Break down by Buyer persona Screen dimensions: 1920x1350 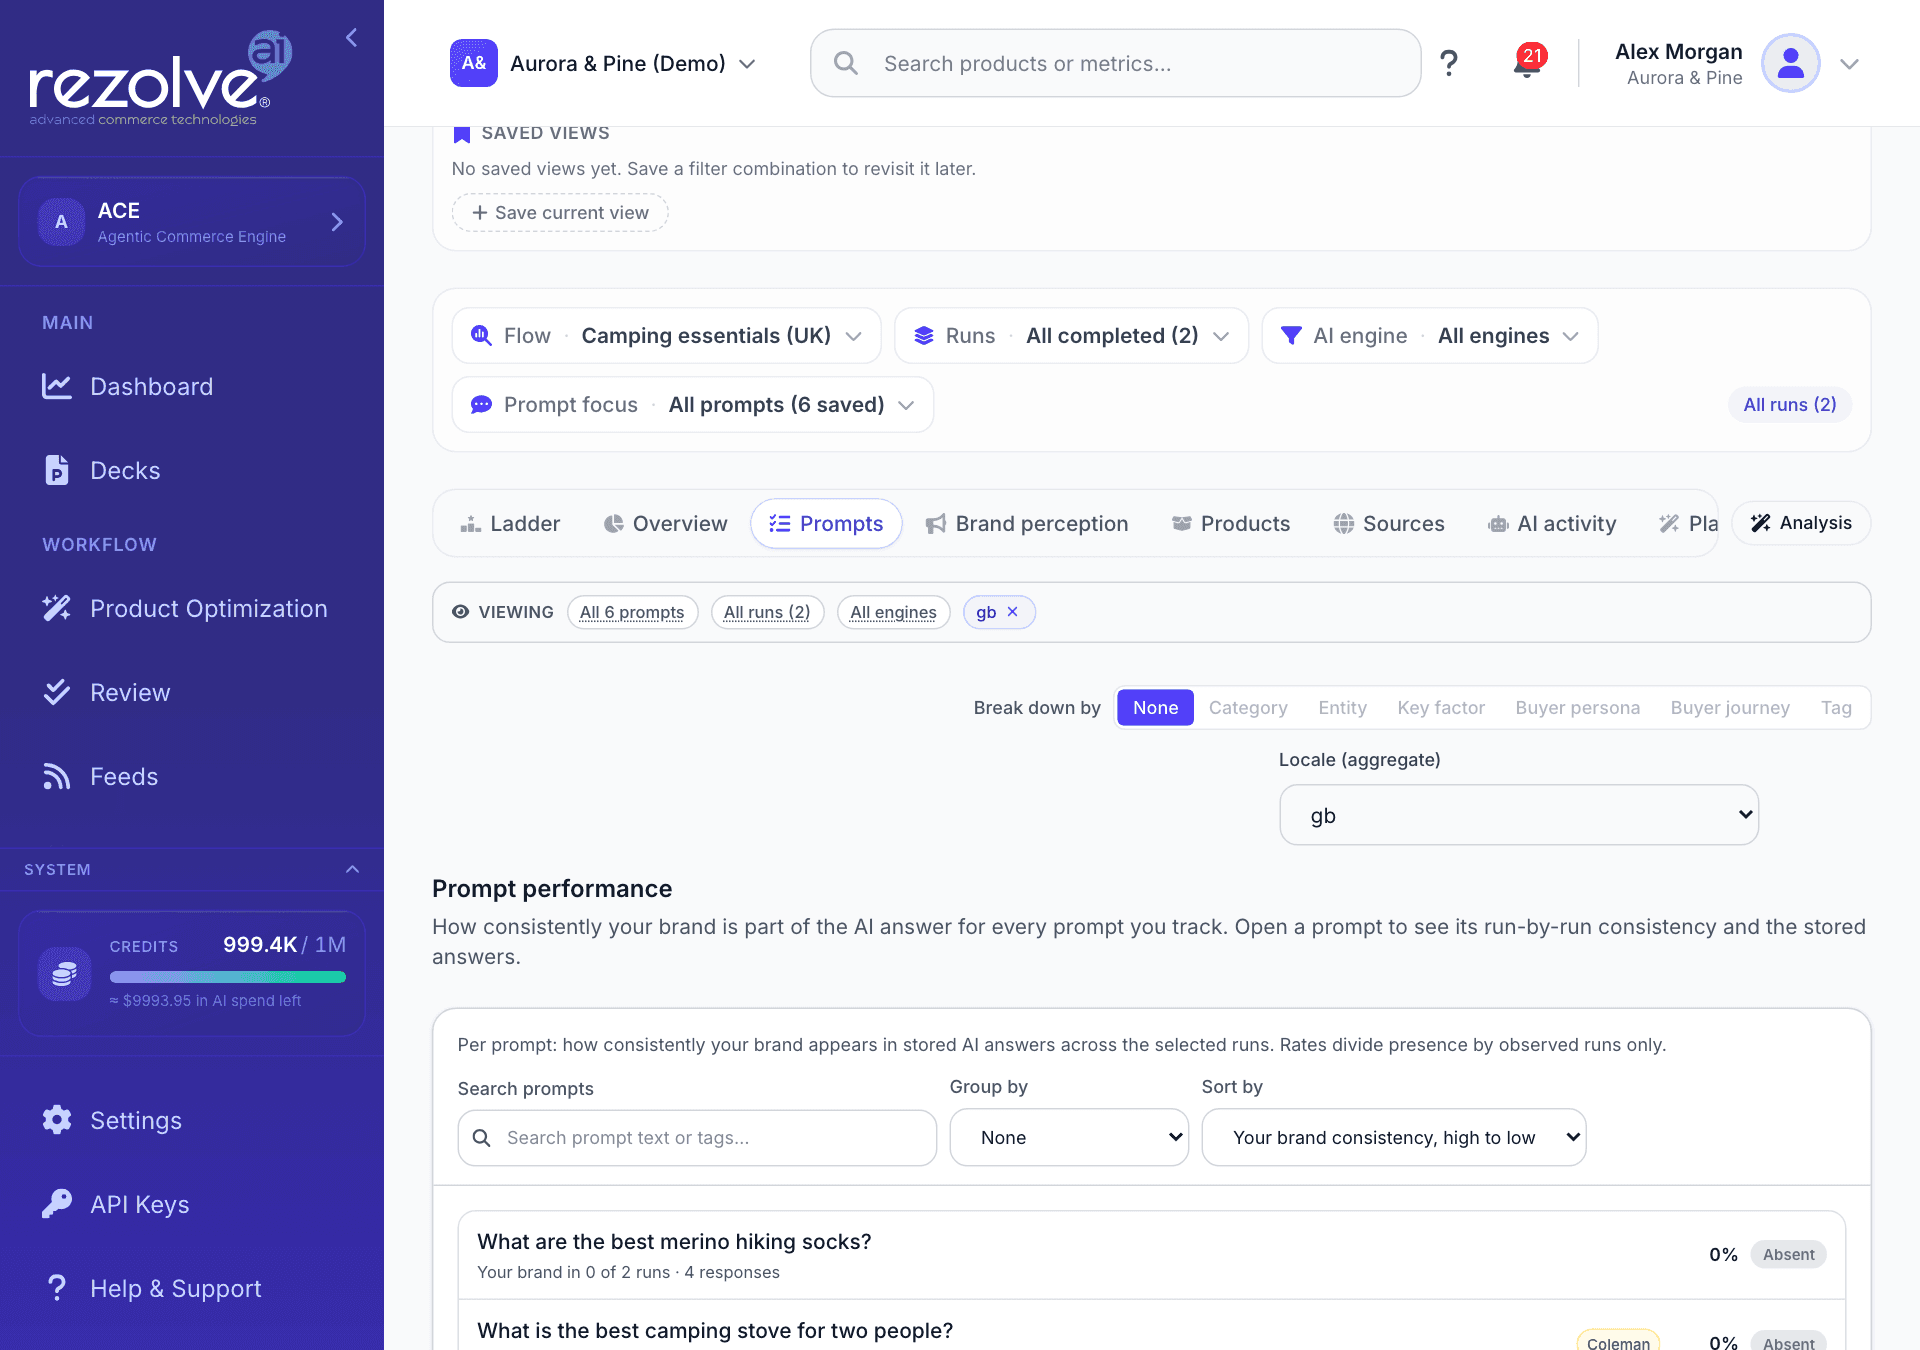[x=1578, y=707]
